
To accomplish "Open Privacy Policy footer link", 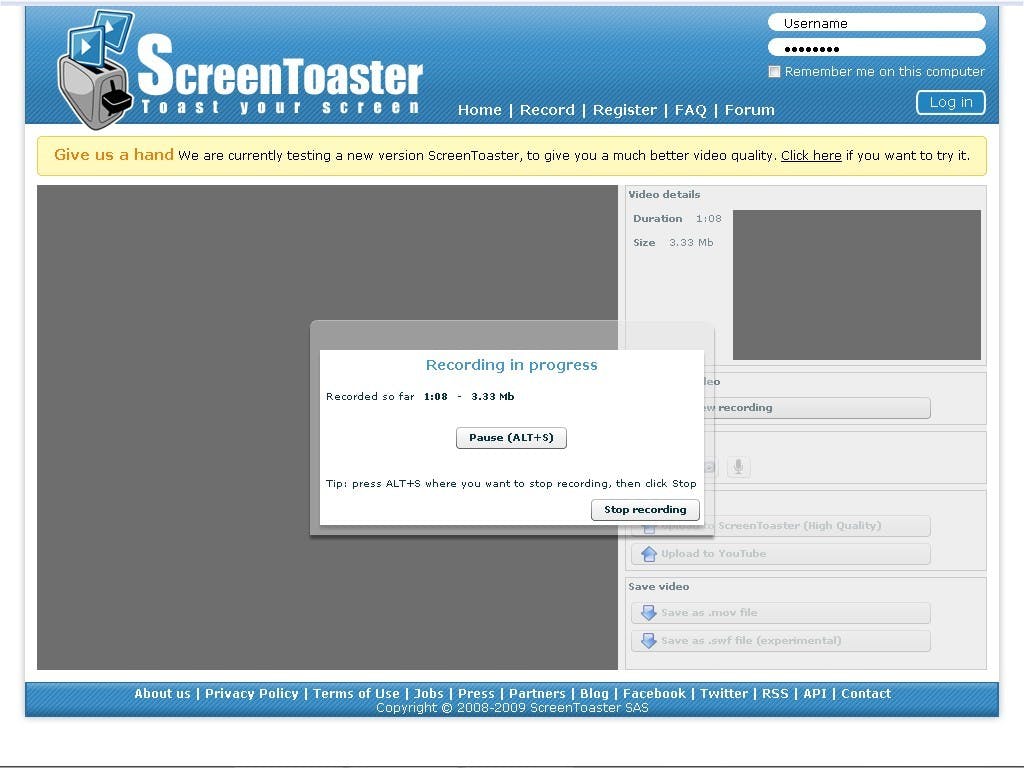I will pos(251,694).
